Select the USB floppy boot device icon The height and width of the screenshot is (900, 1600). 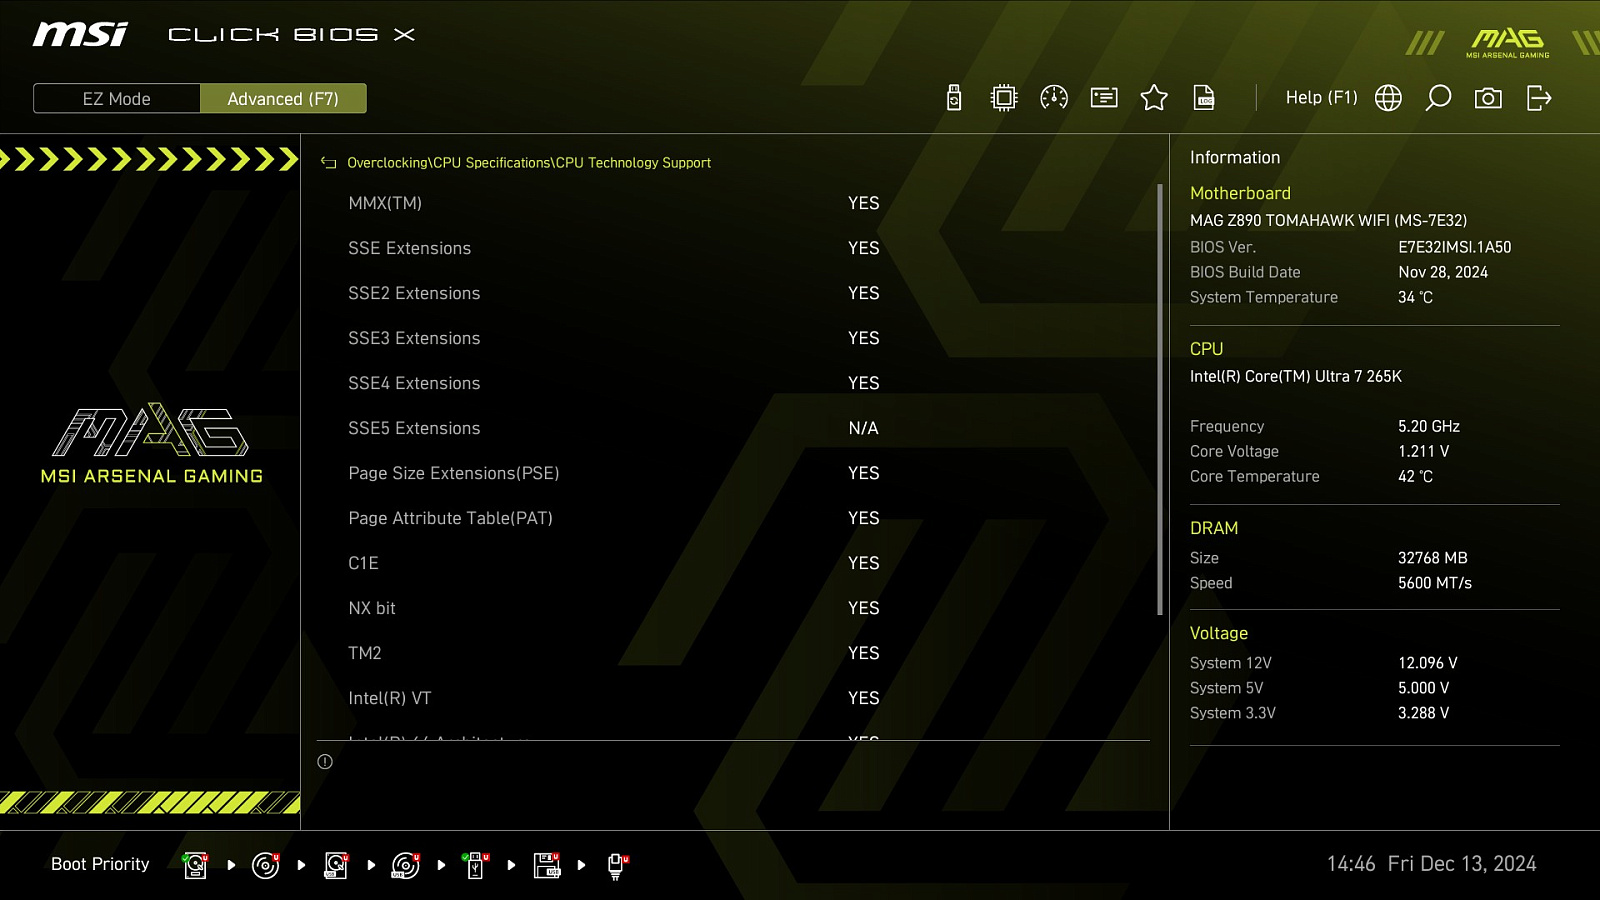[x=547, y=865]
